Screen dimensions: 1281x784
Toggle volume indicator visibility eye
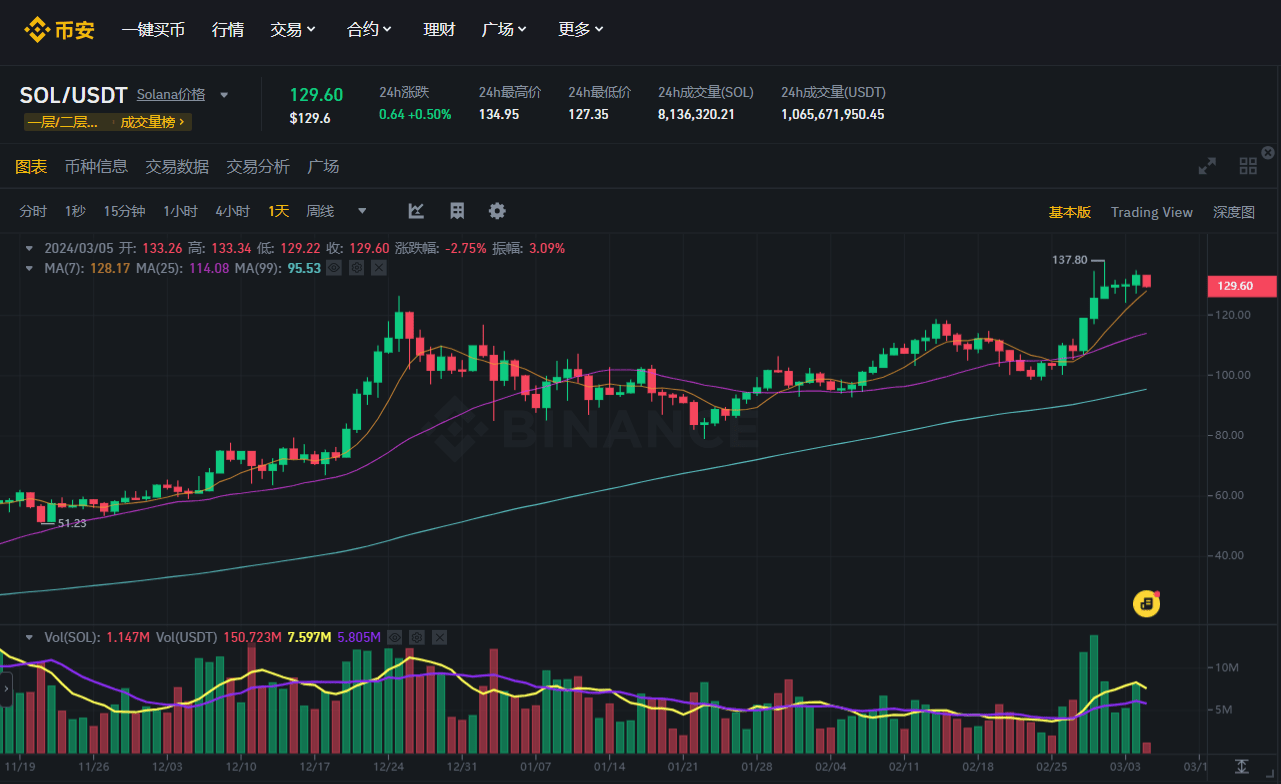pyautogui.click(x=395, y=637)
